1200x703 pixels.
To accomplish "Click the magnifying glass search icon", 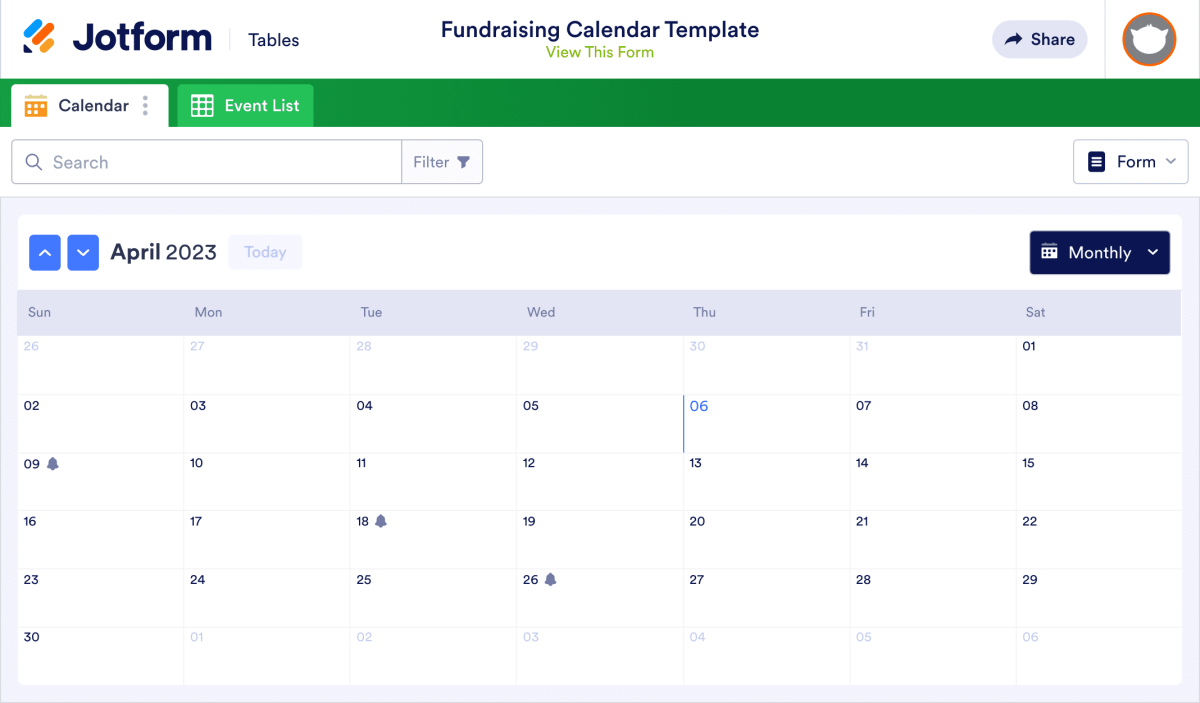I will [x=35, y=161].
